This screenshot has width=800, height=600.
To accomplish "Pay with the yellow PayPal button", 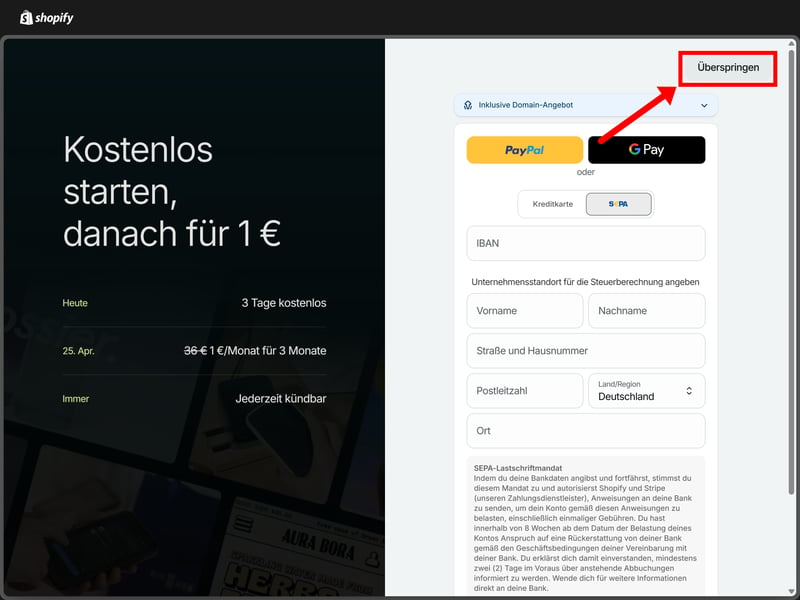I will 524,150.
